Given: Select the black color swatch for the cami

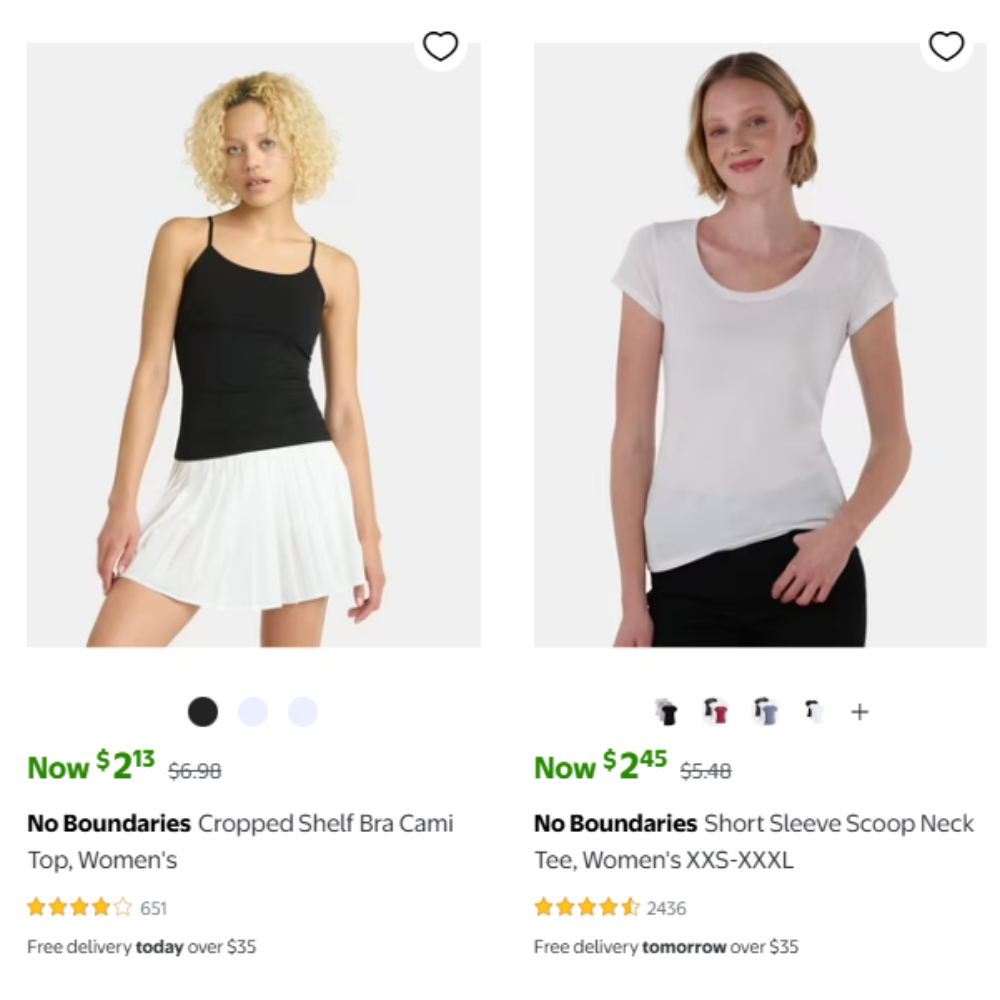Looking at the screenshot, I should [203, 712].
